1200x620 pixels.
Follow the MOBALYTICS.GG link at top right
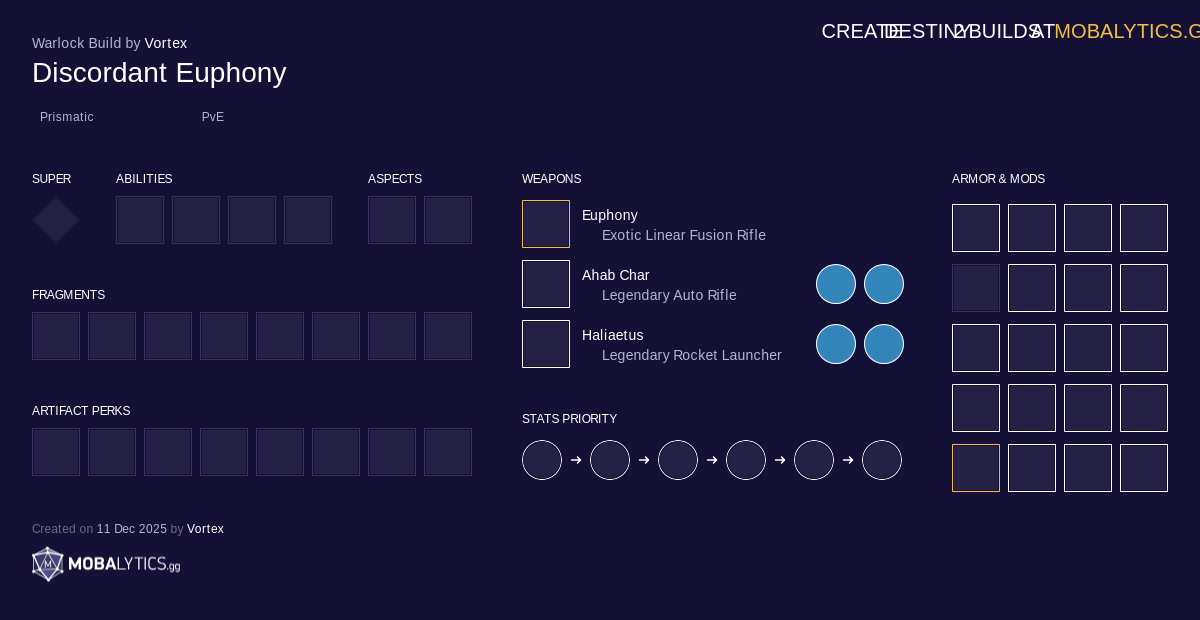click(x=1126, y=31)
